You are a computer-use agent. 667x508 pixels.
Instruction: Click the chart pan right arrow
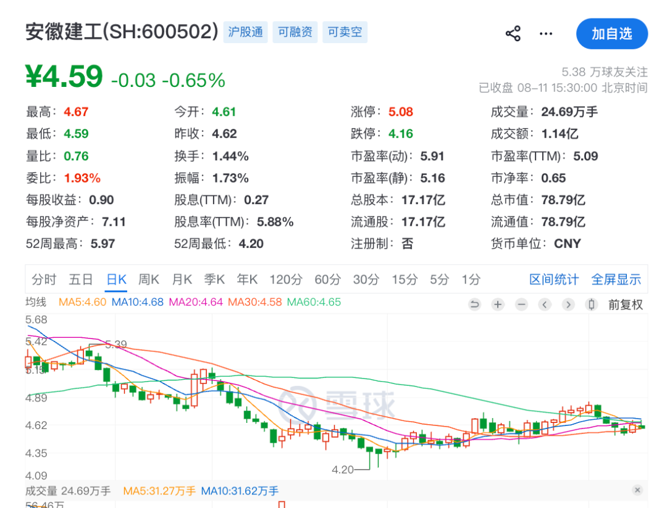(x=568, y=304)
